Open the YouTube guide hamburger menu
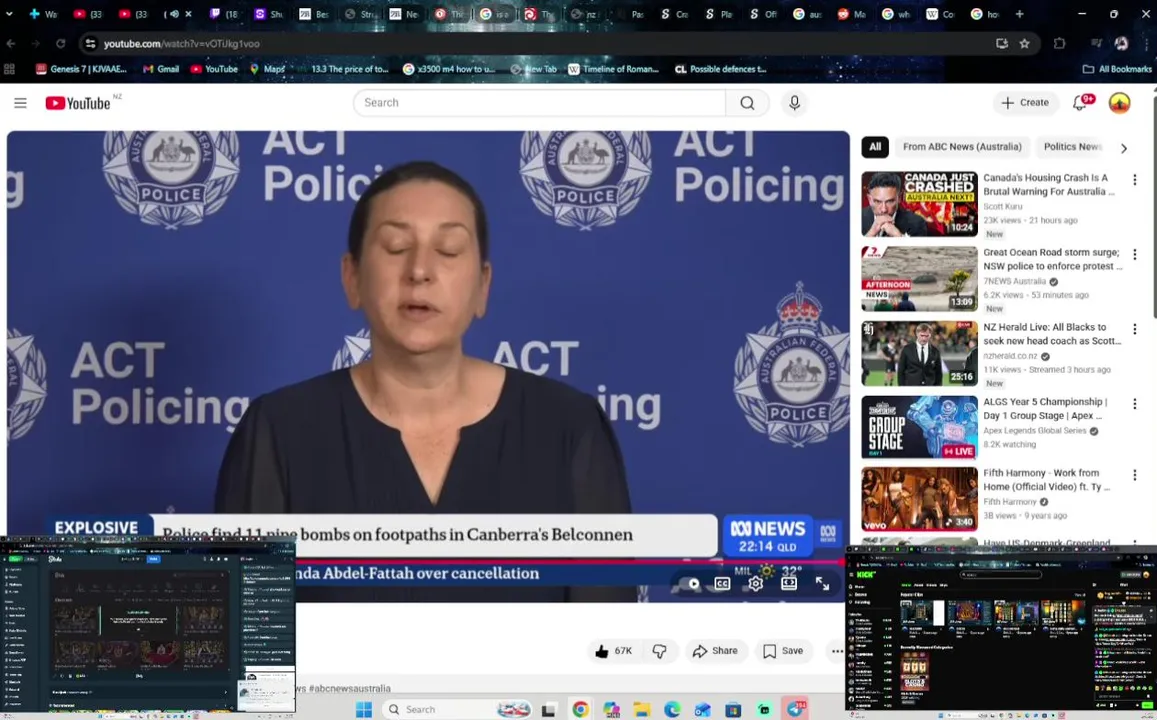The width and height of the screenshot is (1157, 720). tap(20, 103)
